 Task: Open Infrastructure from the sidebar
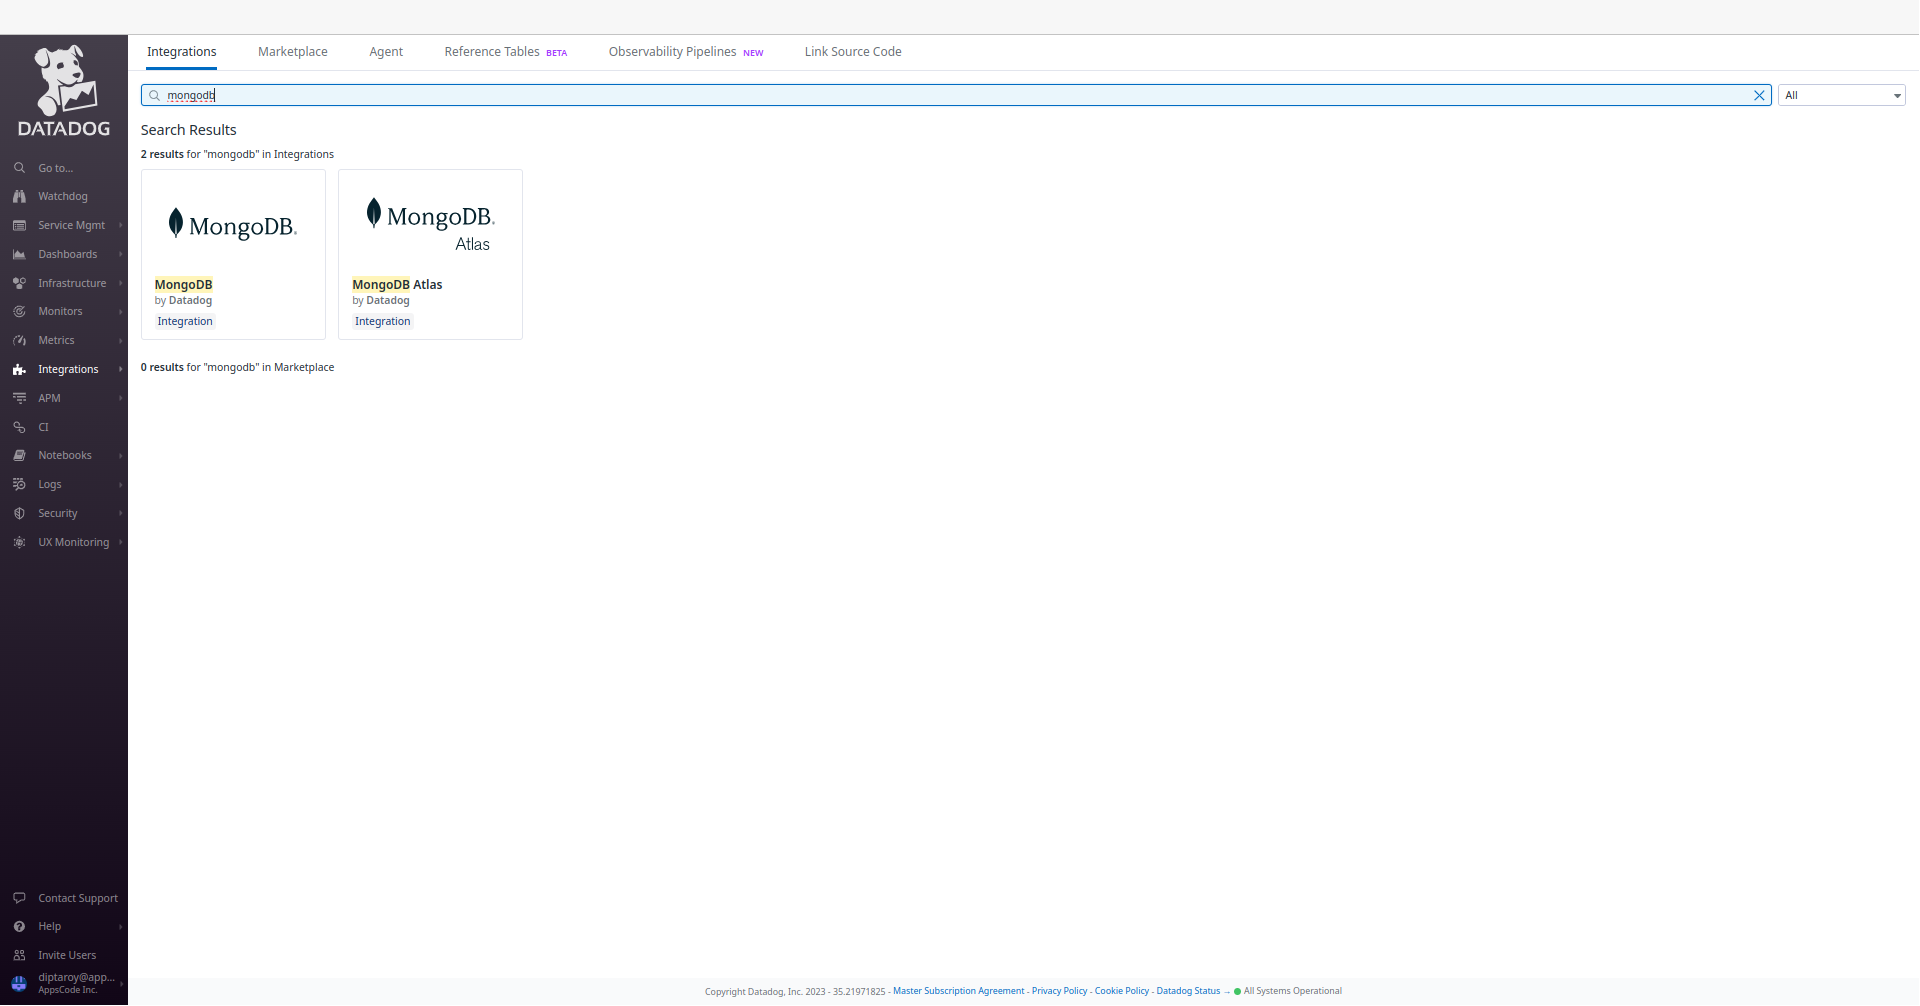coord(71,282)
